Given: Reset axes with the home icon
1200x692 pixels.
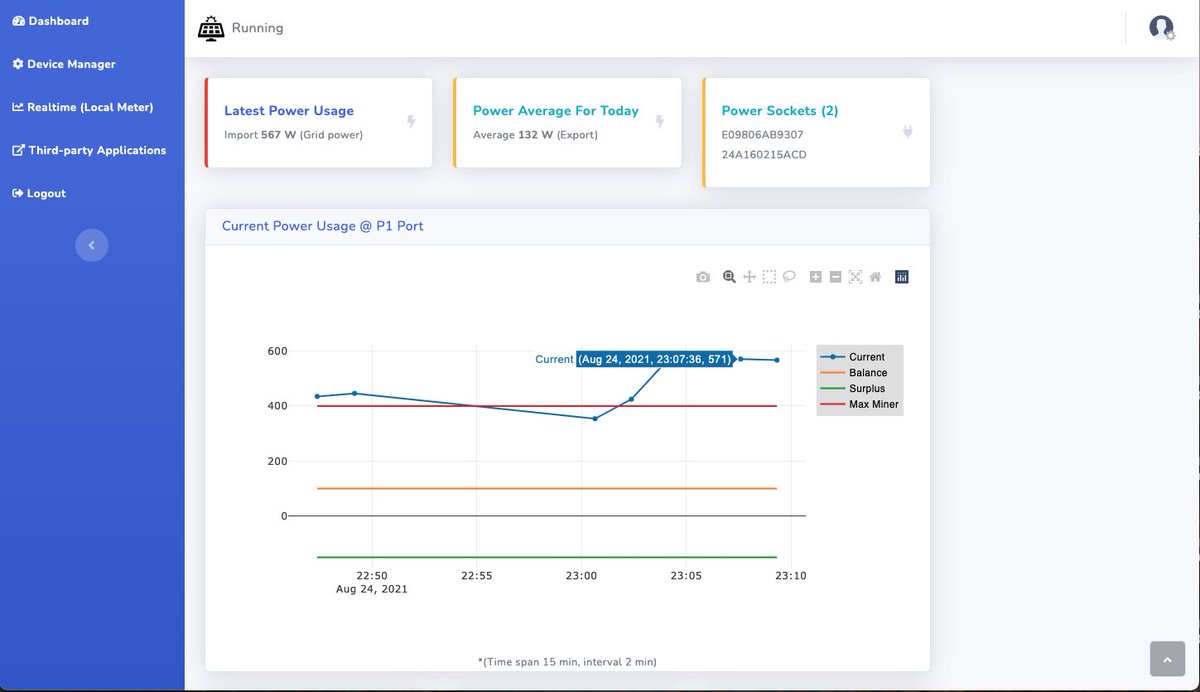Looking at the screenshot, I should coord(875,277).
